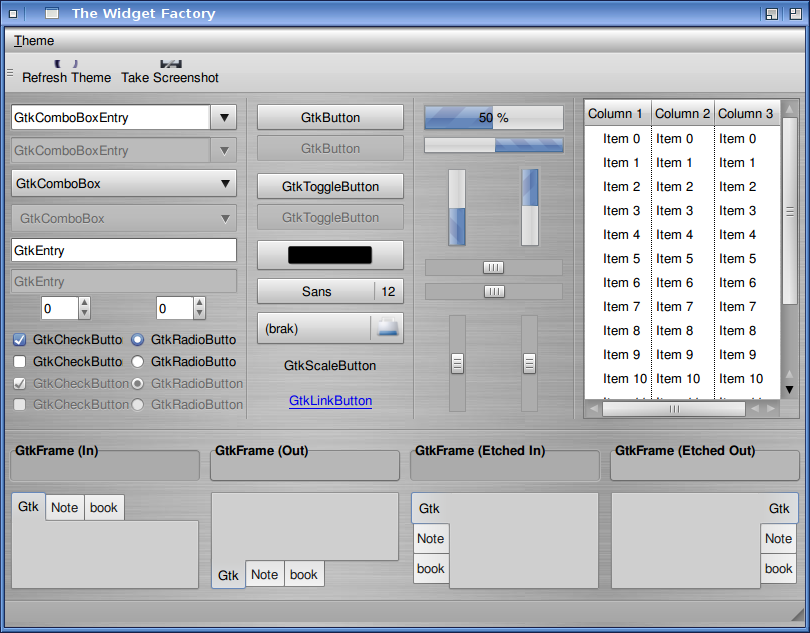
Task: Click the horizontal scrollbar rightmost arrow
Action: tap(771, 409)
